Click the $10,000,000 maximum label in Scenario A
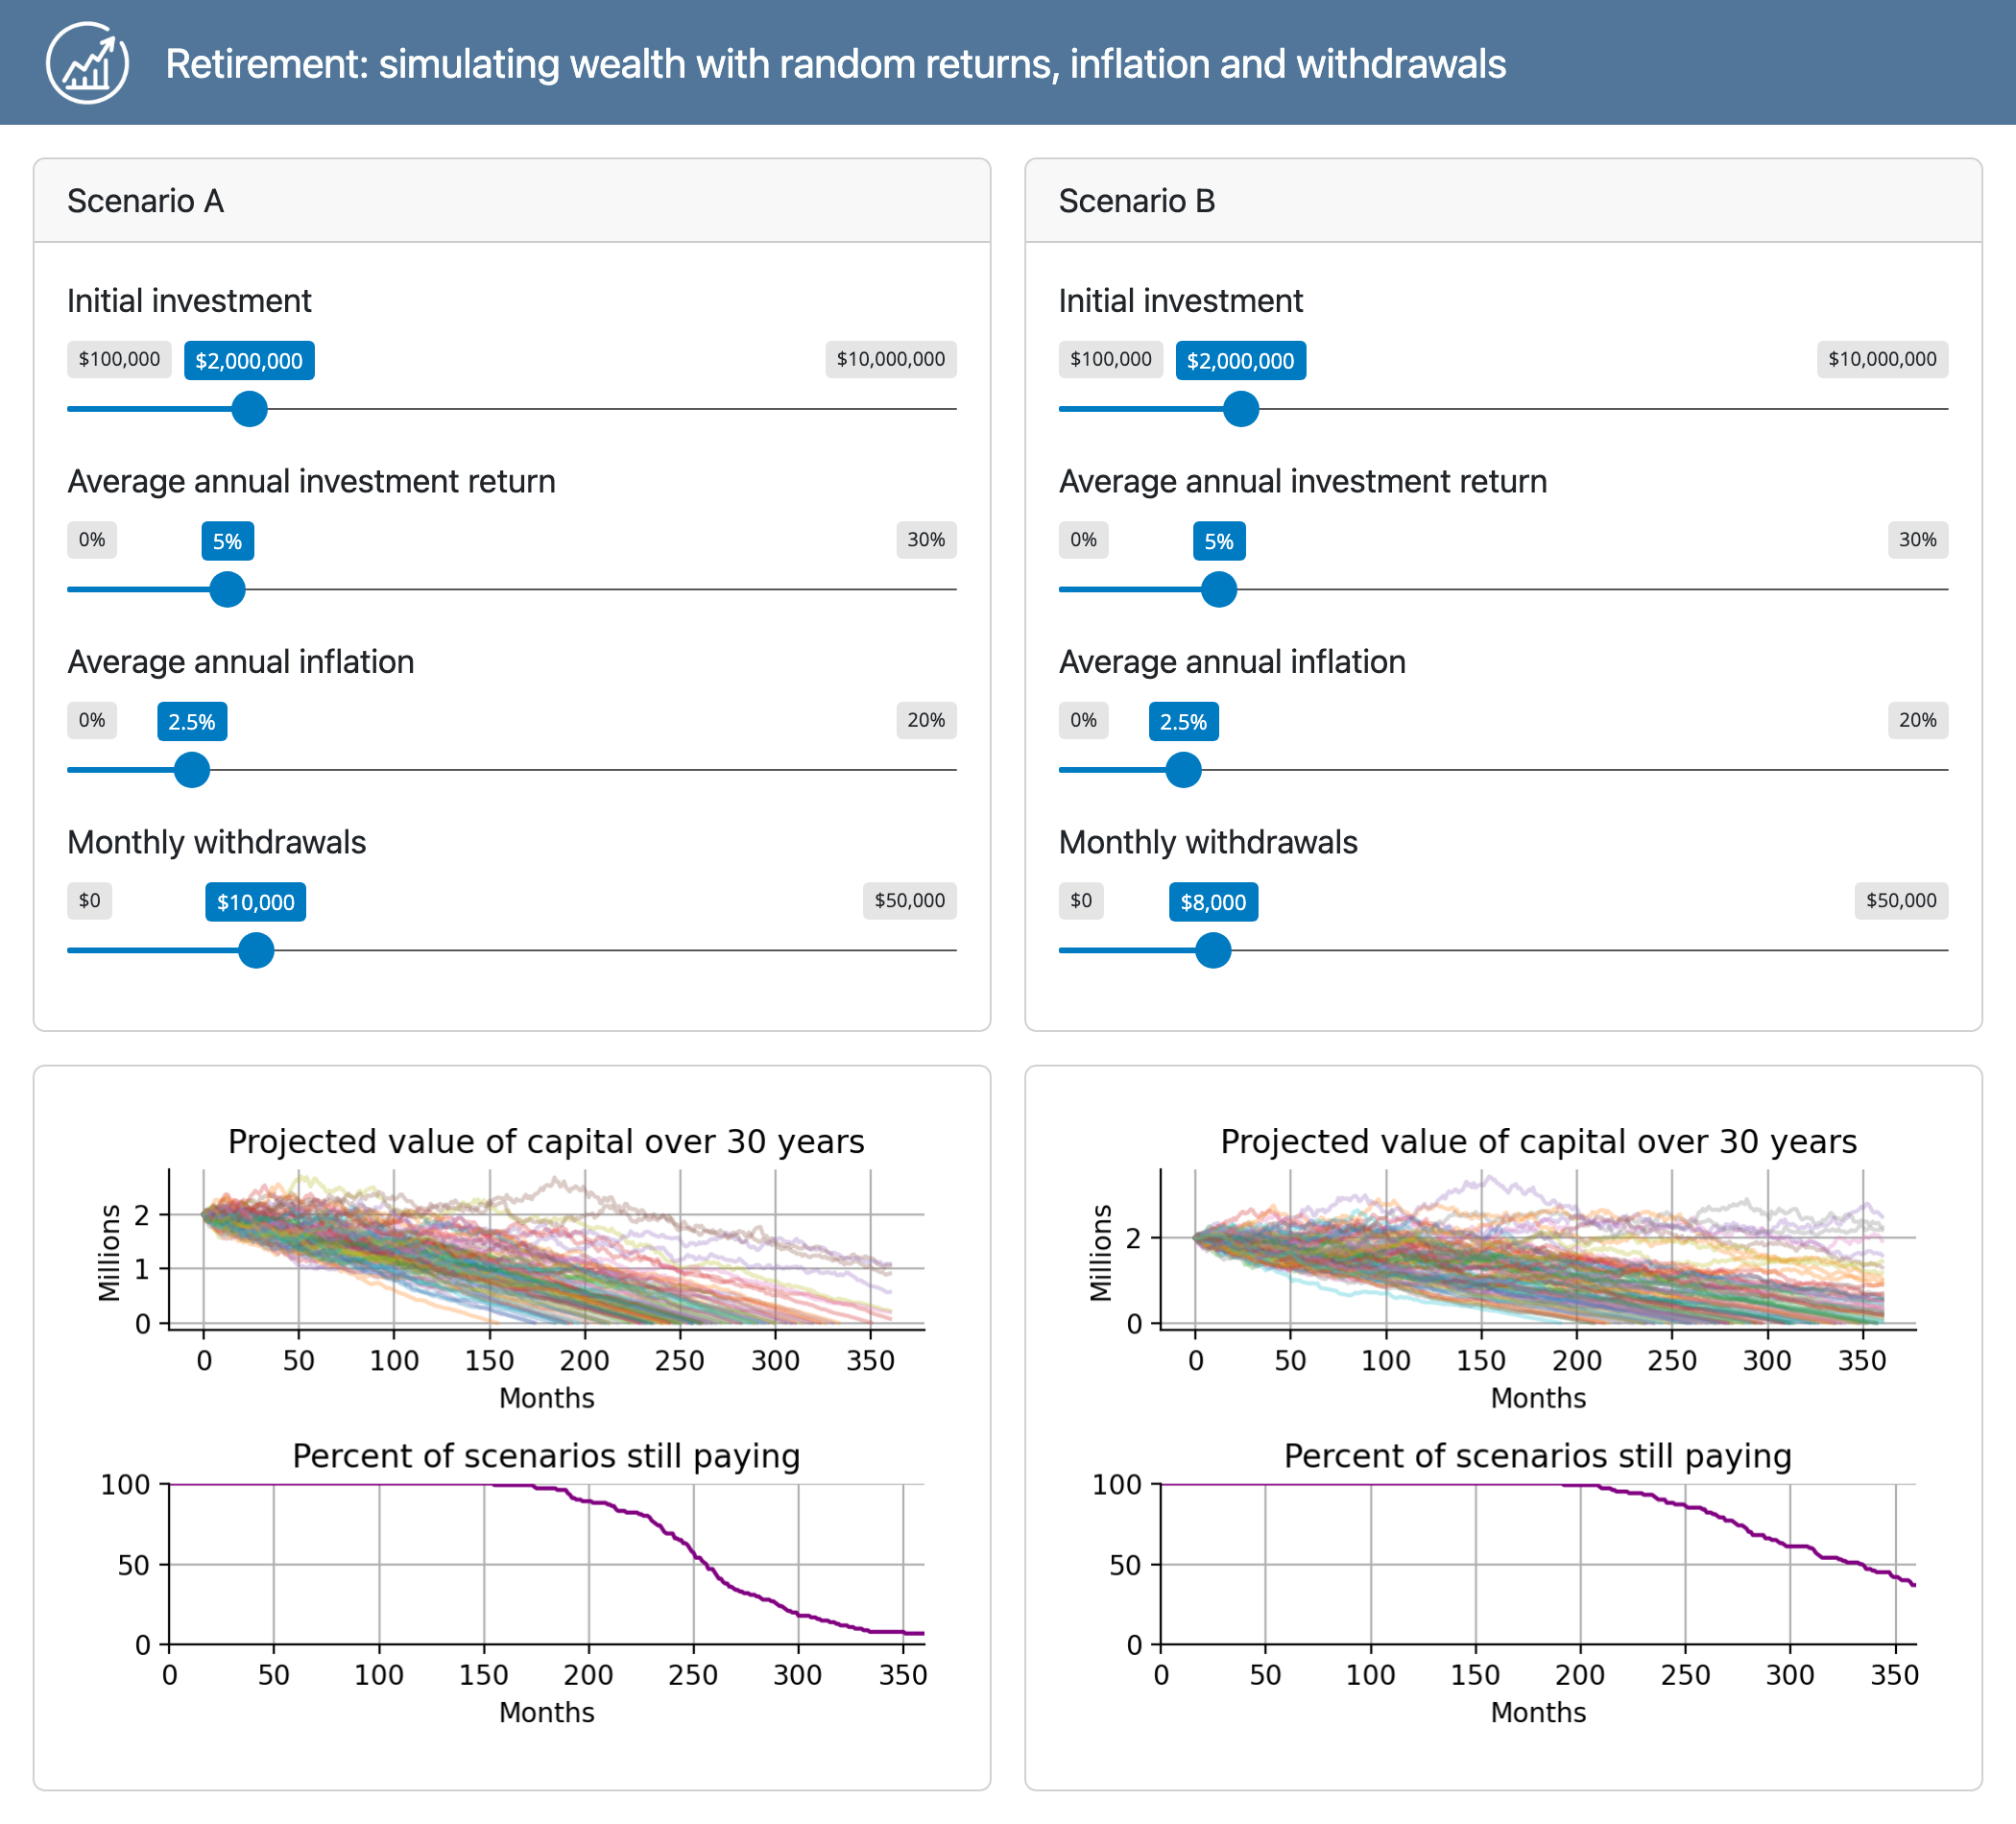 point(890,359)
